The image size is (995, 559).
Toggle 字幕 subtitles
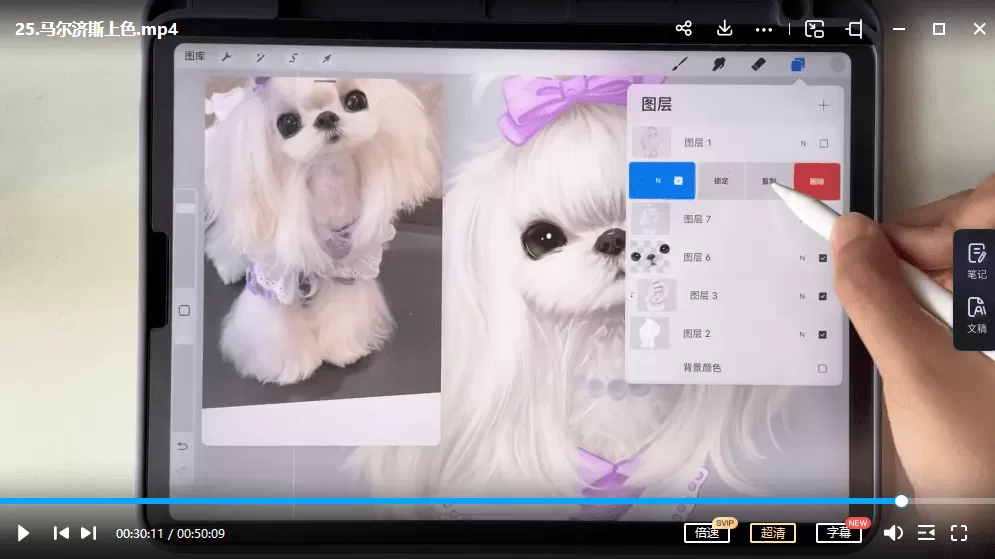pyautogui.click(x=838, y=533)
